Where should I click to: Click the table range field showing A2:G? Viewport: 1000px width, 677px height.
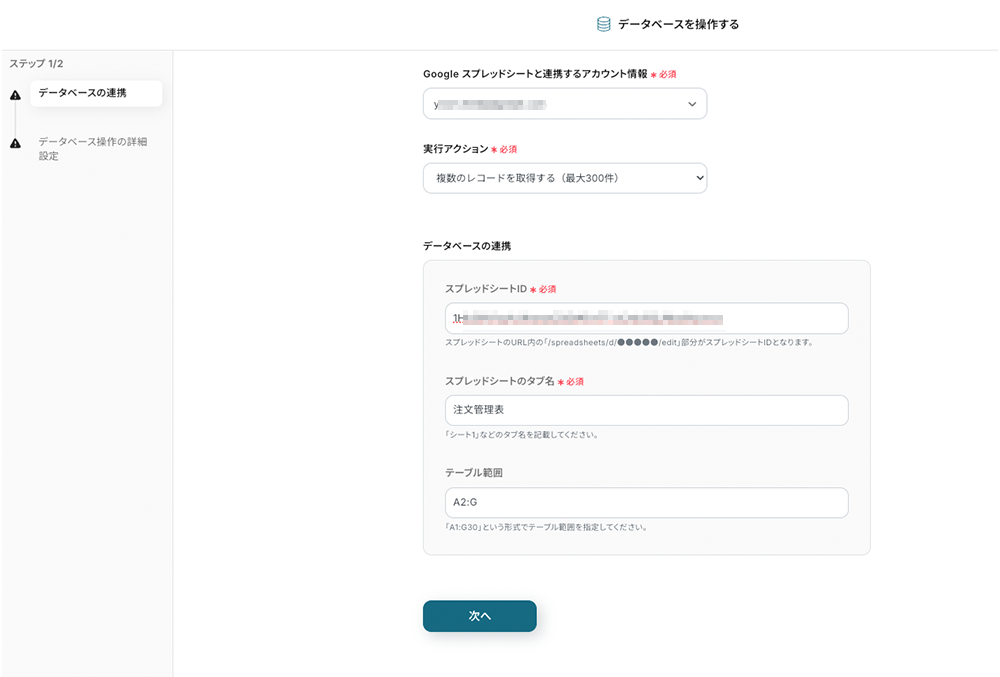coord(646,503)
